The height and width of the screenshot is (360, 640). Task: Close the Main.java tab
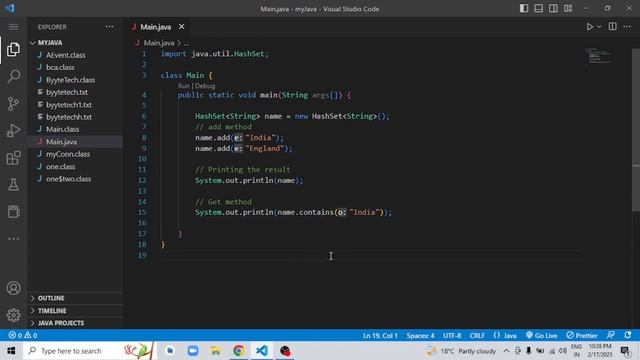(181, 27)
